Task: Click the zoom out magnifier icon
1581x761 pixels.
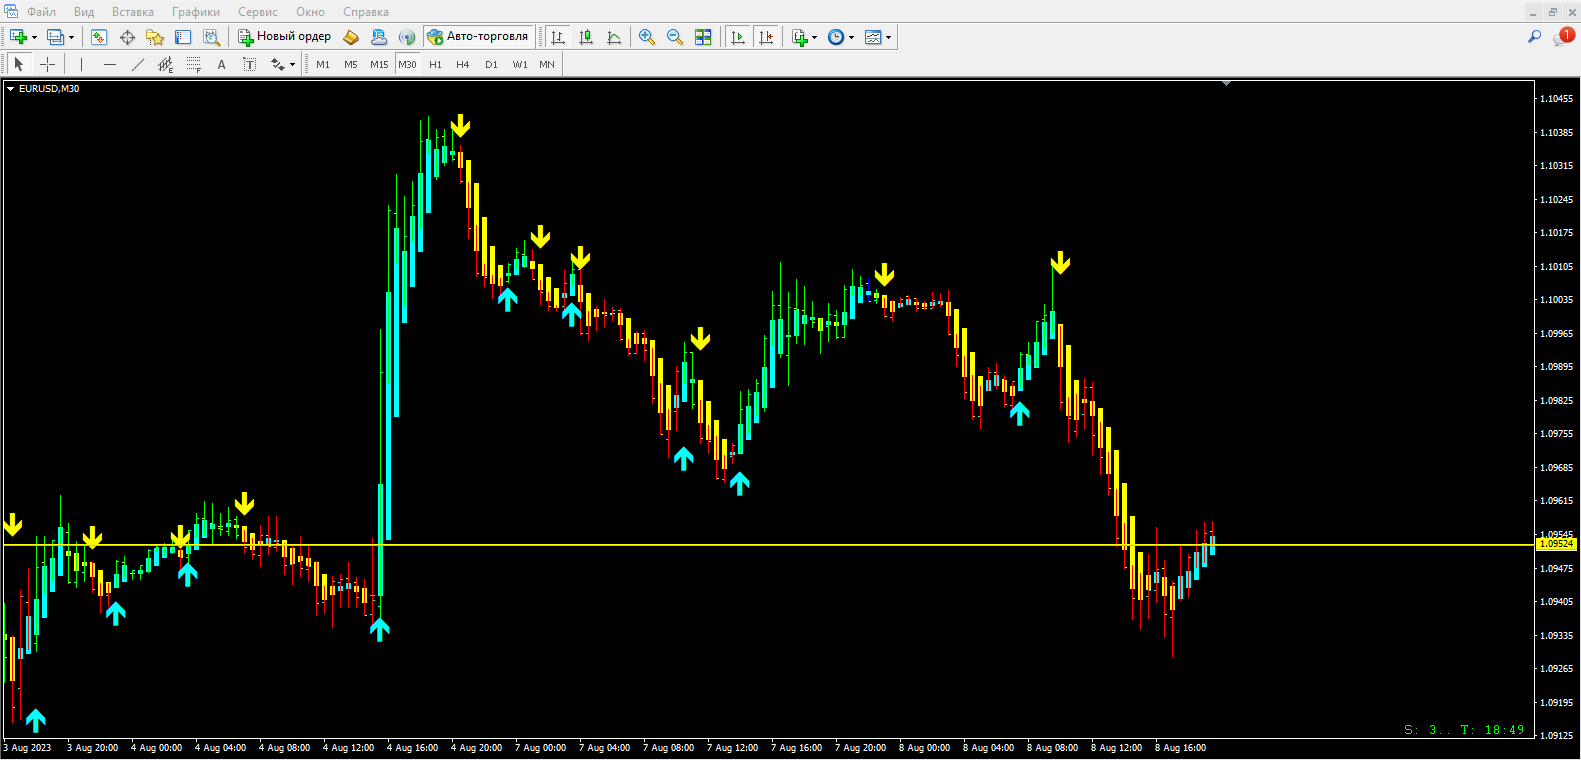Action: pyautogui.click(x=675, y=37)
